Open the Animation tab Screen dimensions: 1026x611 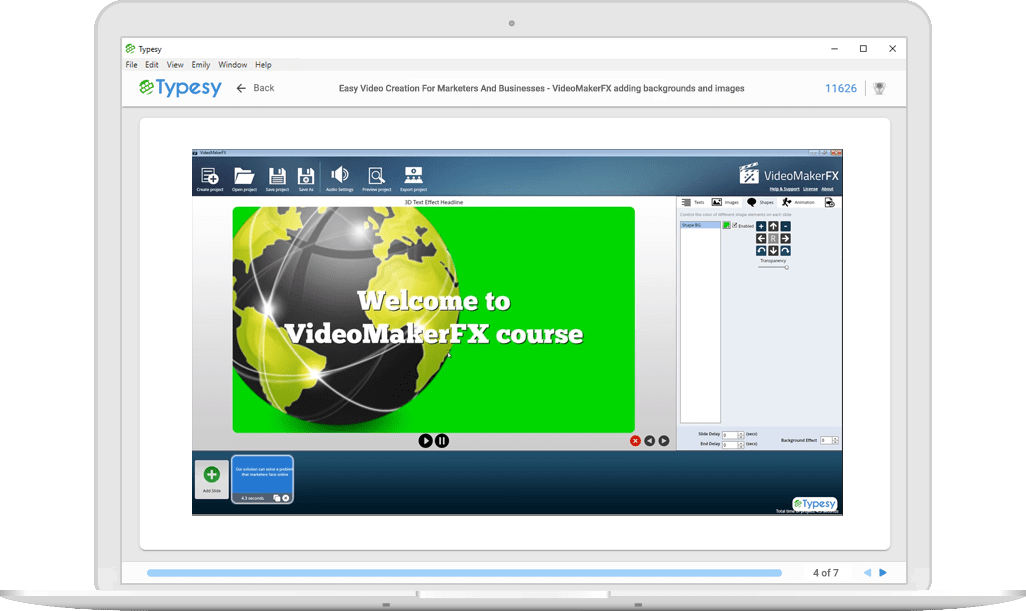point(798,202)
